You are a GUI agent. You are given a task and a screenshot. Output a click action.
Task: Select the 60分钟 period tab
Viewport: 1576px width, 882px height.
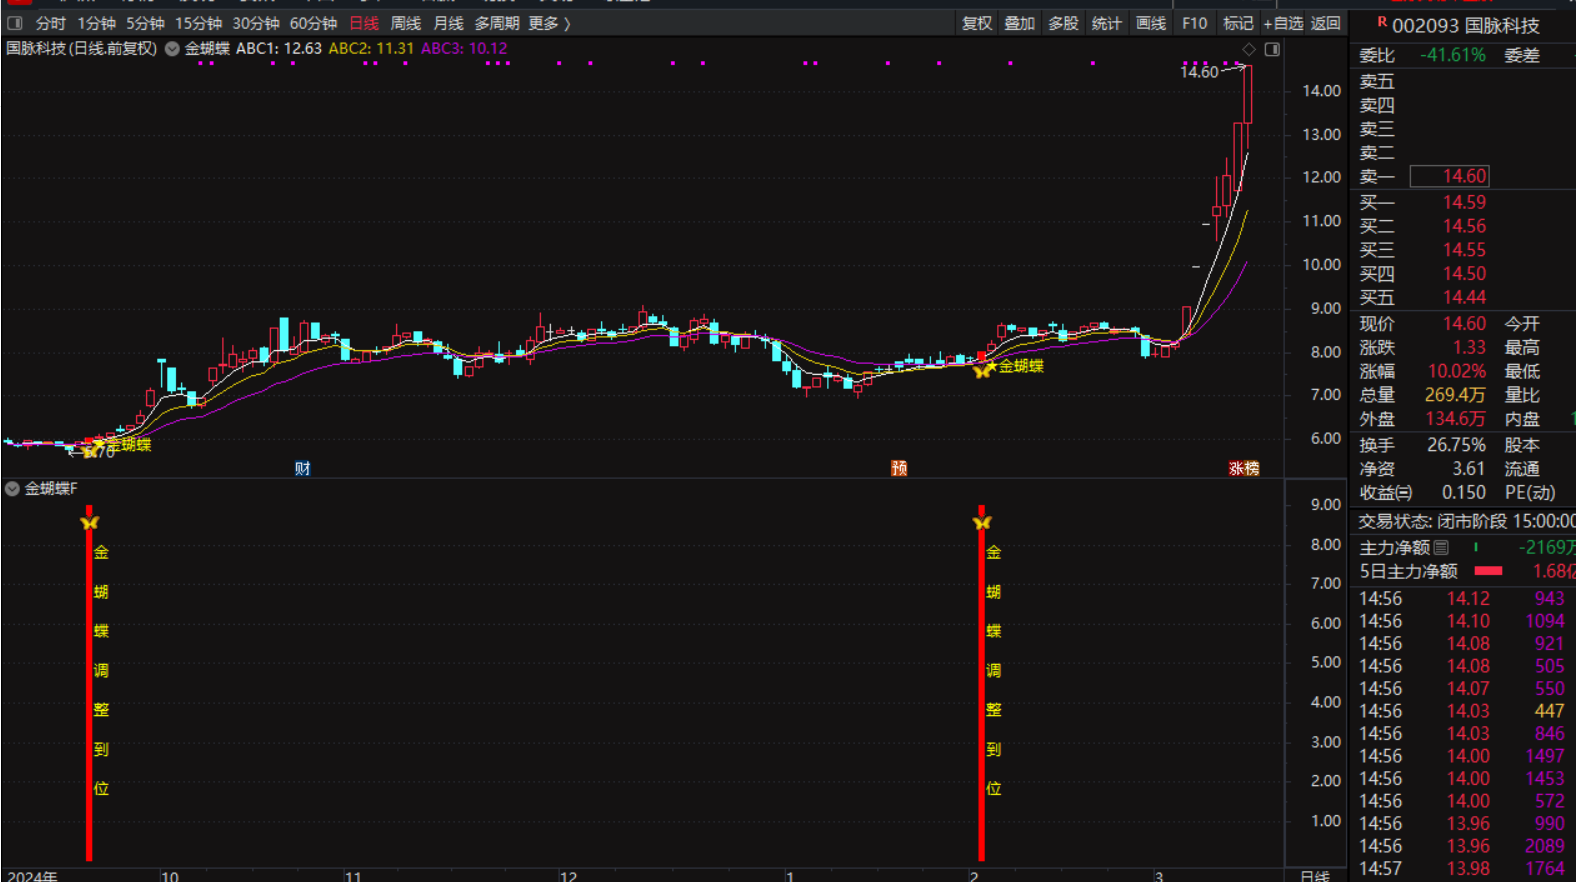point(313,23)
